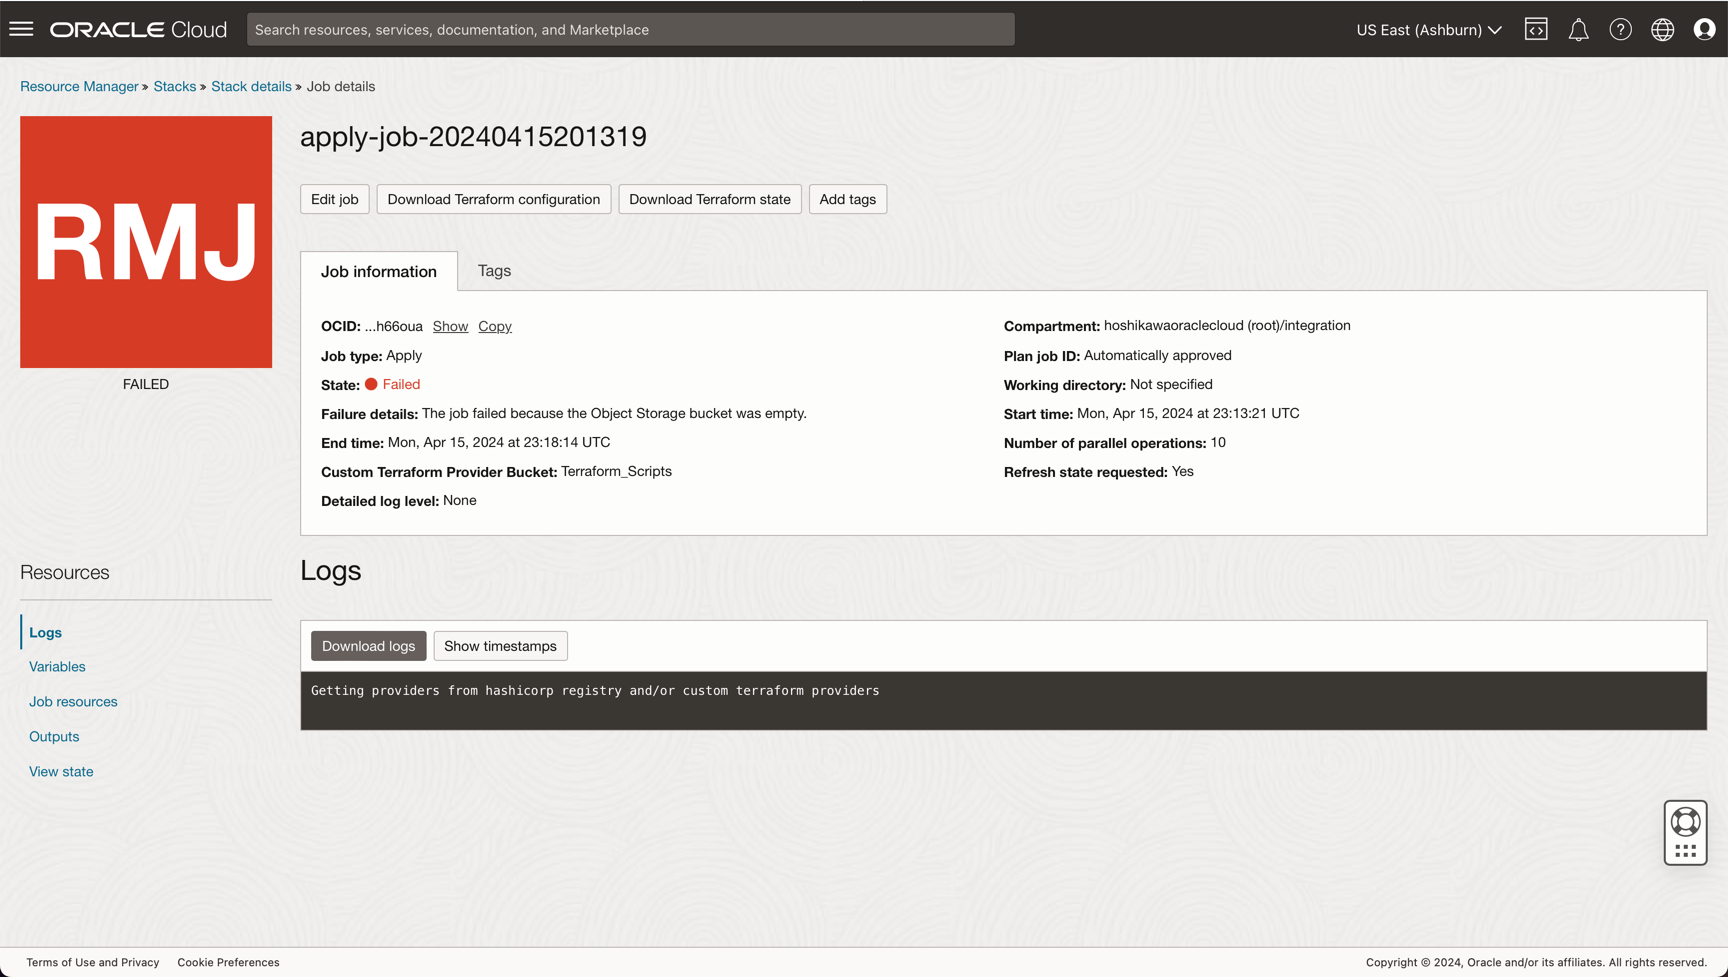Screen dimensions: 1728x977
Task: Open the language globe menu
Action: [x=1662, y=29]
